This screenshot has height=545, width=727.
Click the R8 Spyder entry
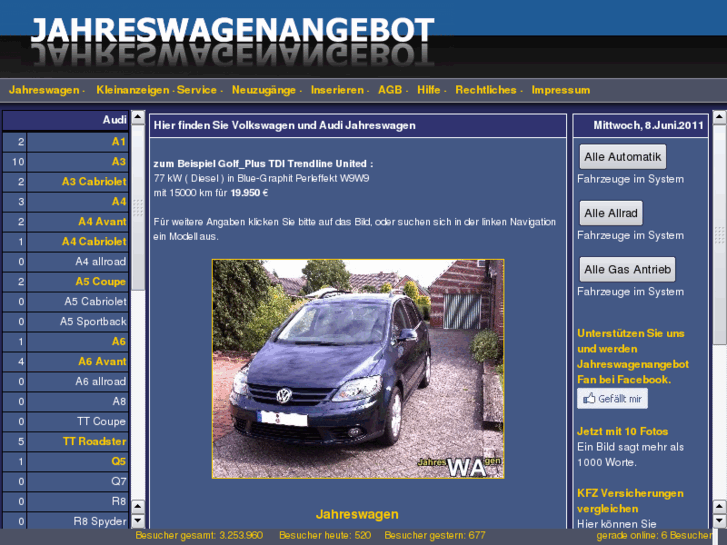pyautogui.click(x=100, y=521)
